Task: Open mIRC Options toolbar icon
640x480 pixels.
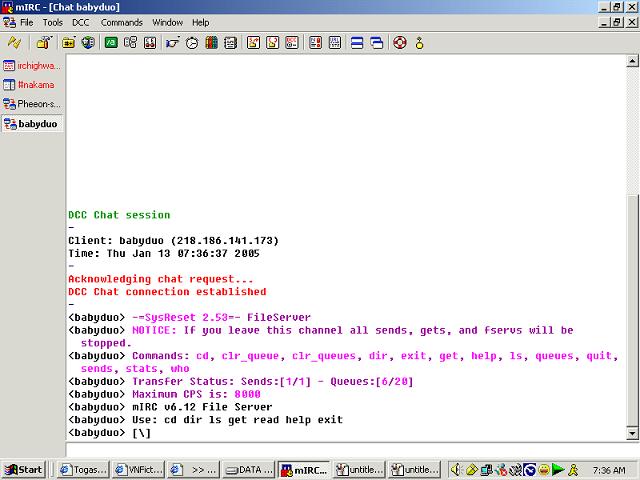Action: 44,42
